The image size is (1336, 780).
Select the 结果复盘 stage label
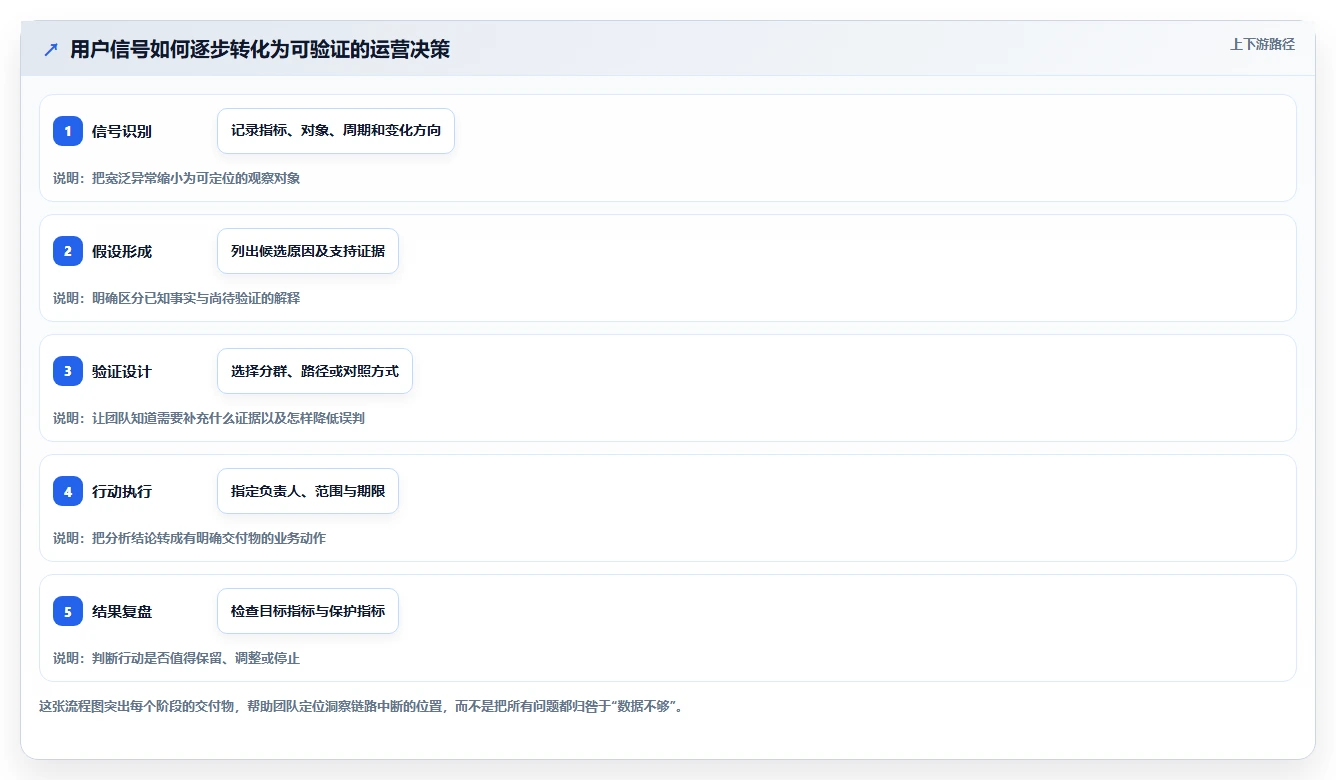[x=122, y=611]
